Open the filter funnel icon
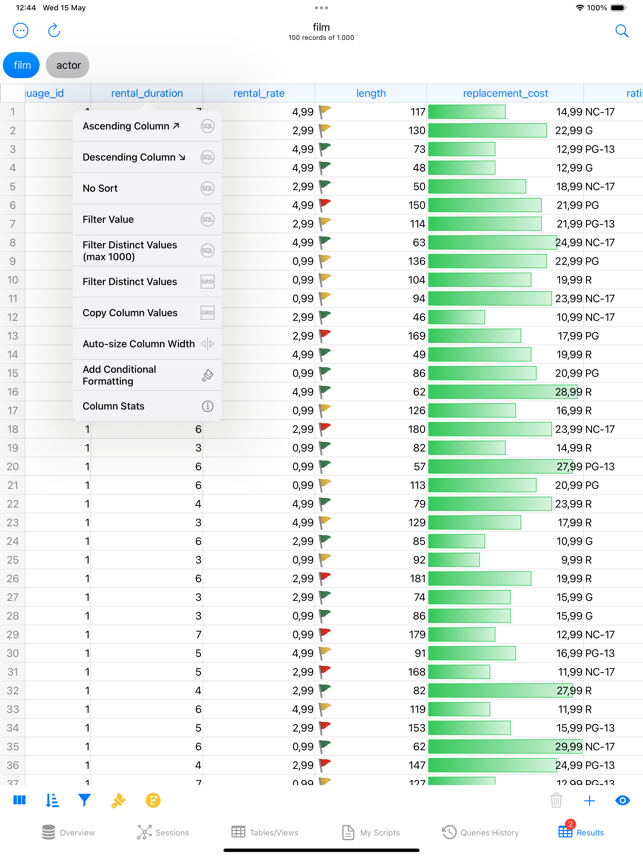 click(x=85, y=800)
